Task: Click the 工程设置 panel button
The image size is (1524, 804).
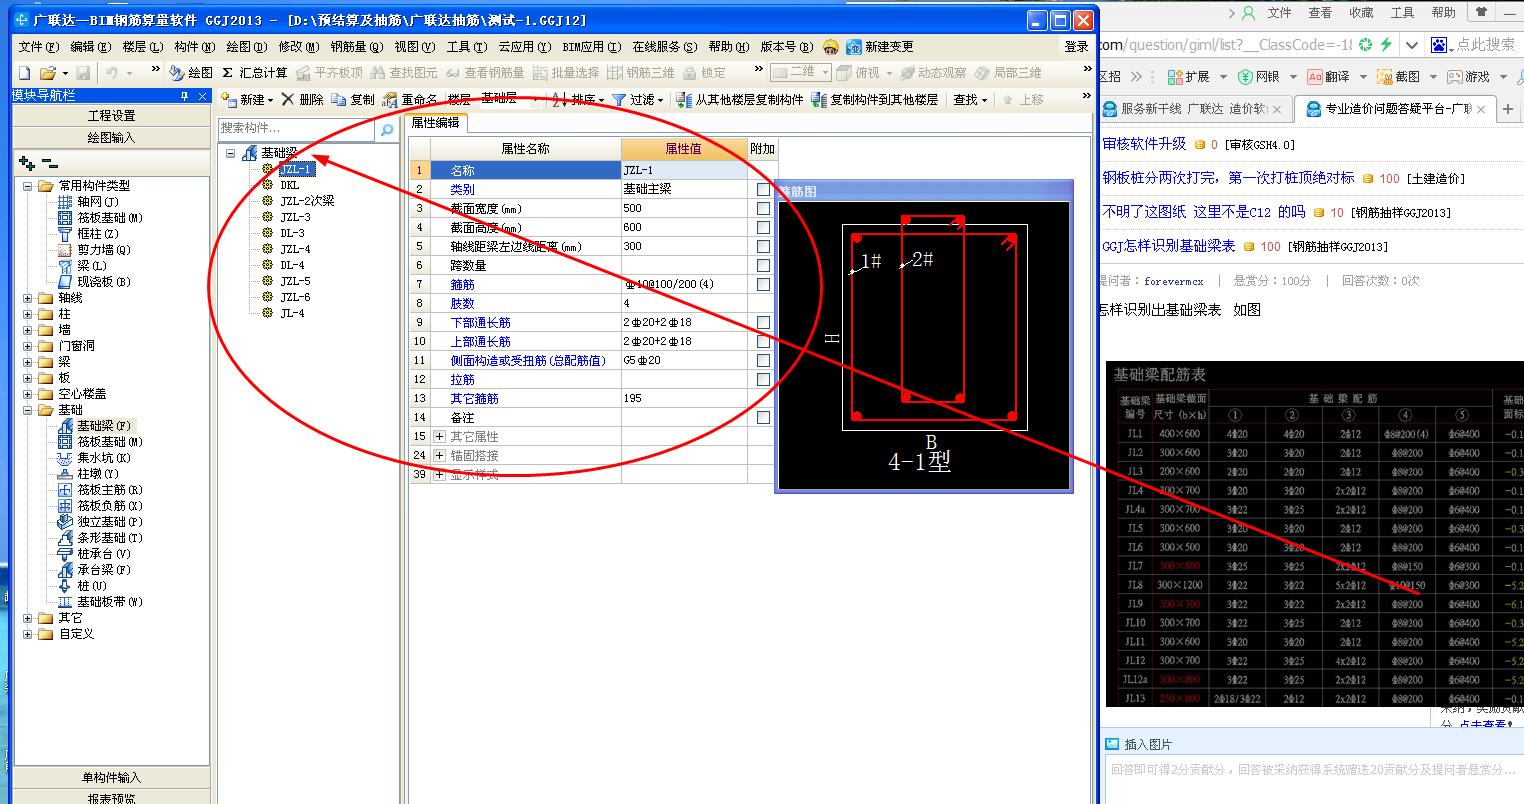Action: click(x=111, y=116)
